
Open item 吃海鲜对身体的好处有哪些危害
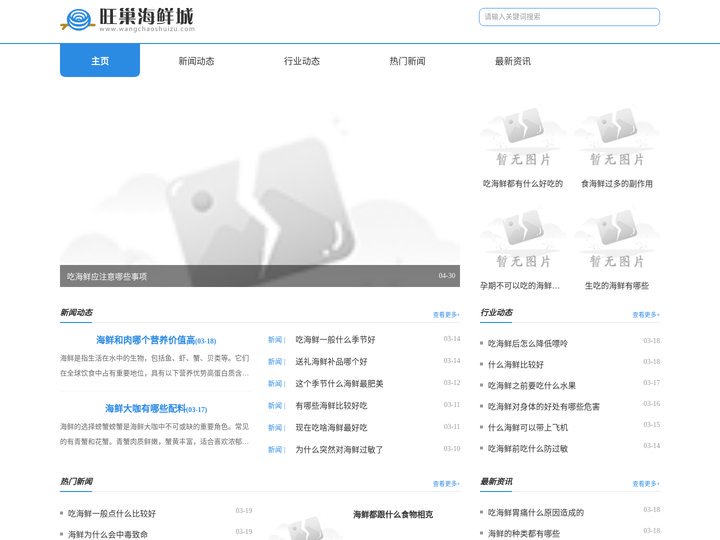coord(544,407)
